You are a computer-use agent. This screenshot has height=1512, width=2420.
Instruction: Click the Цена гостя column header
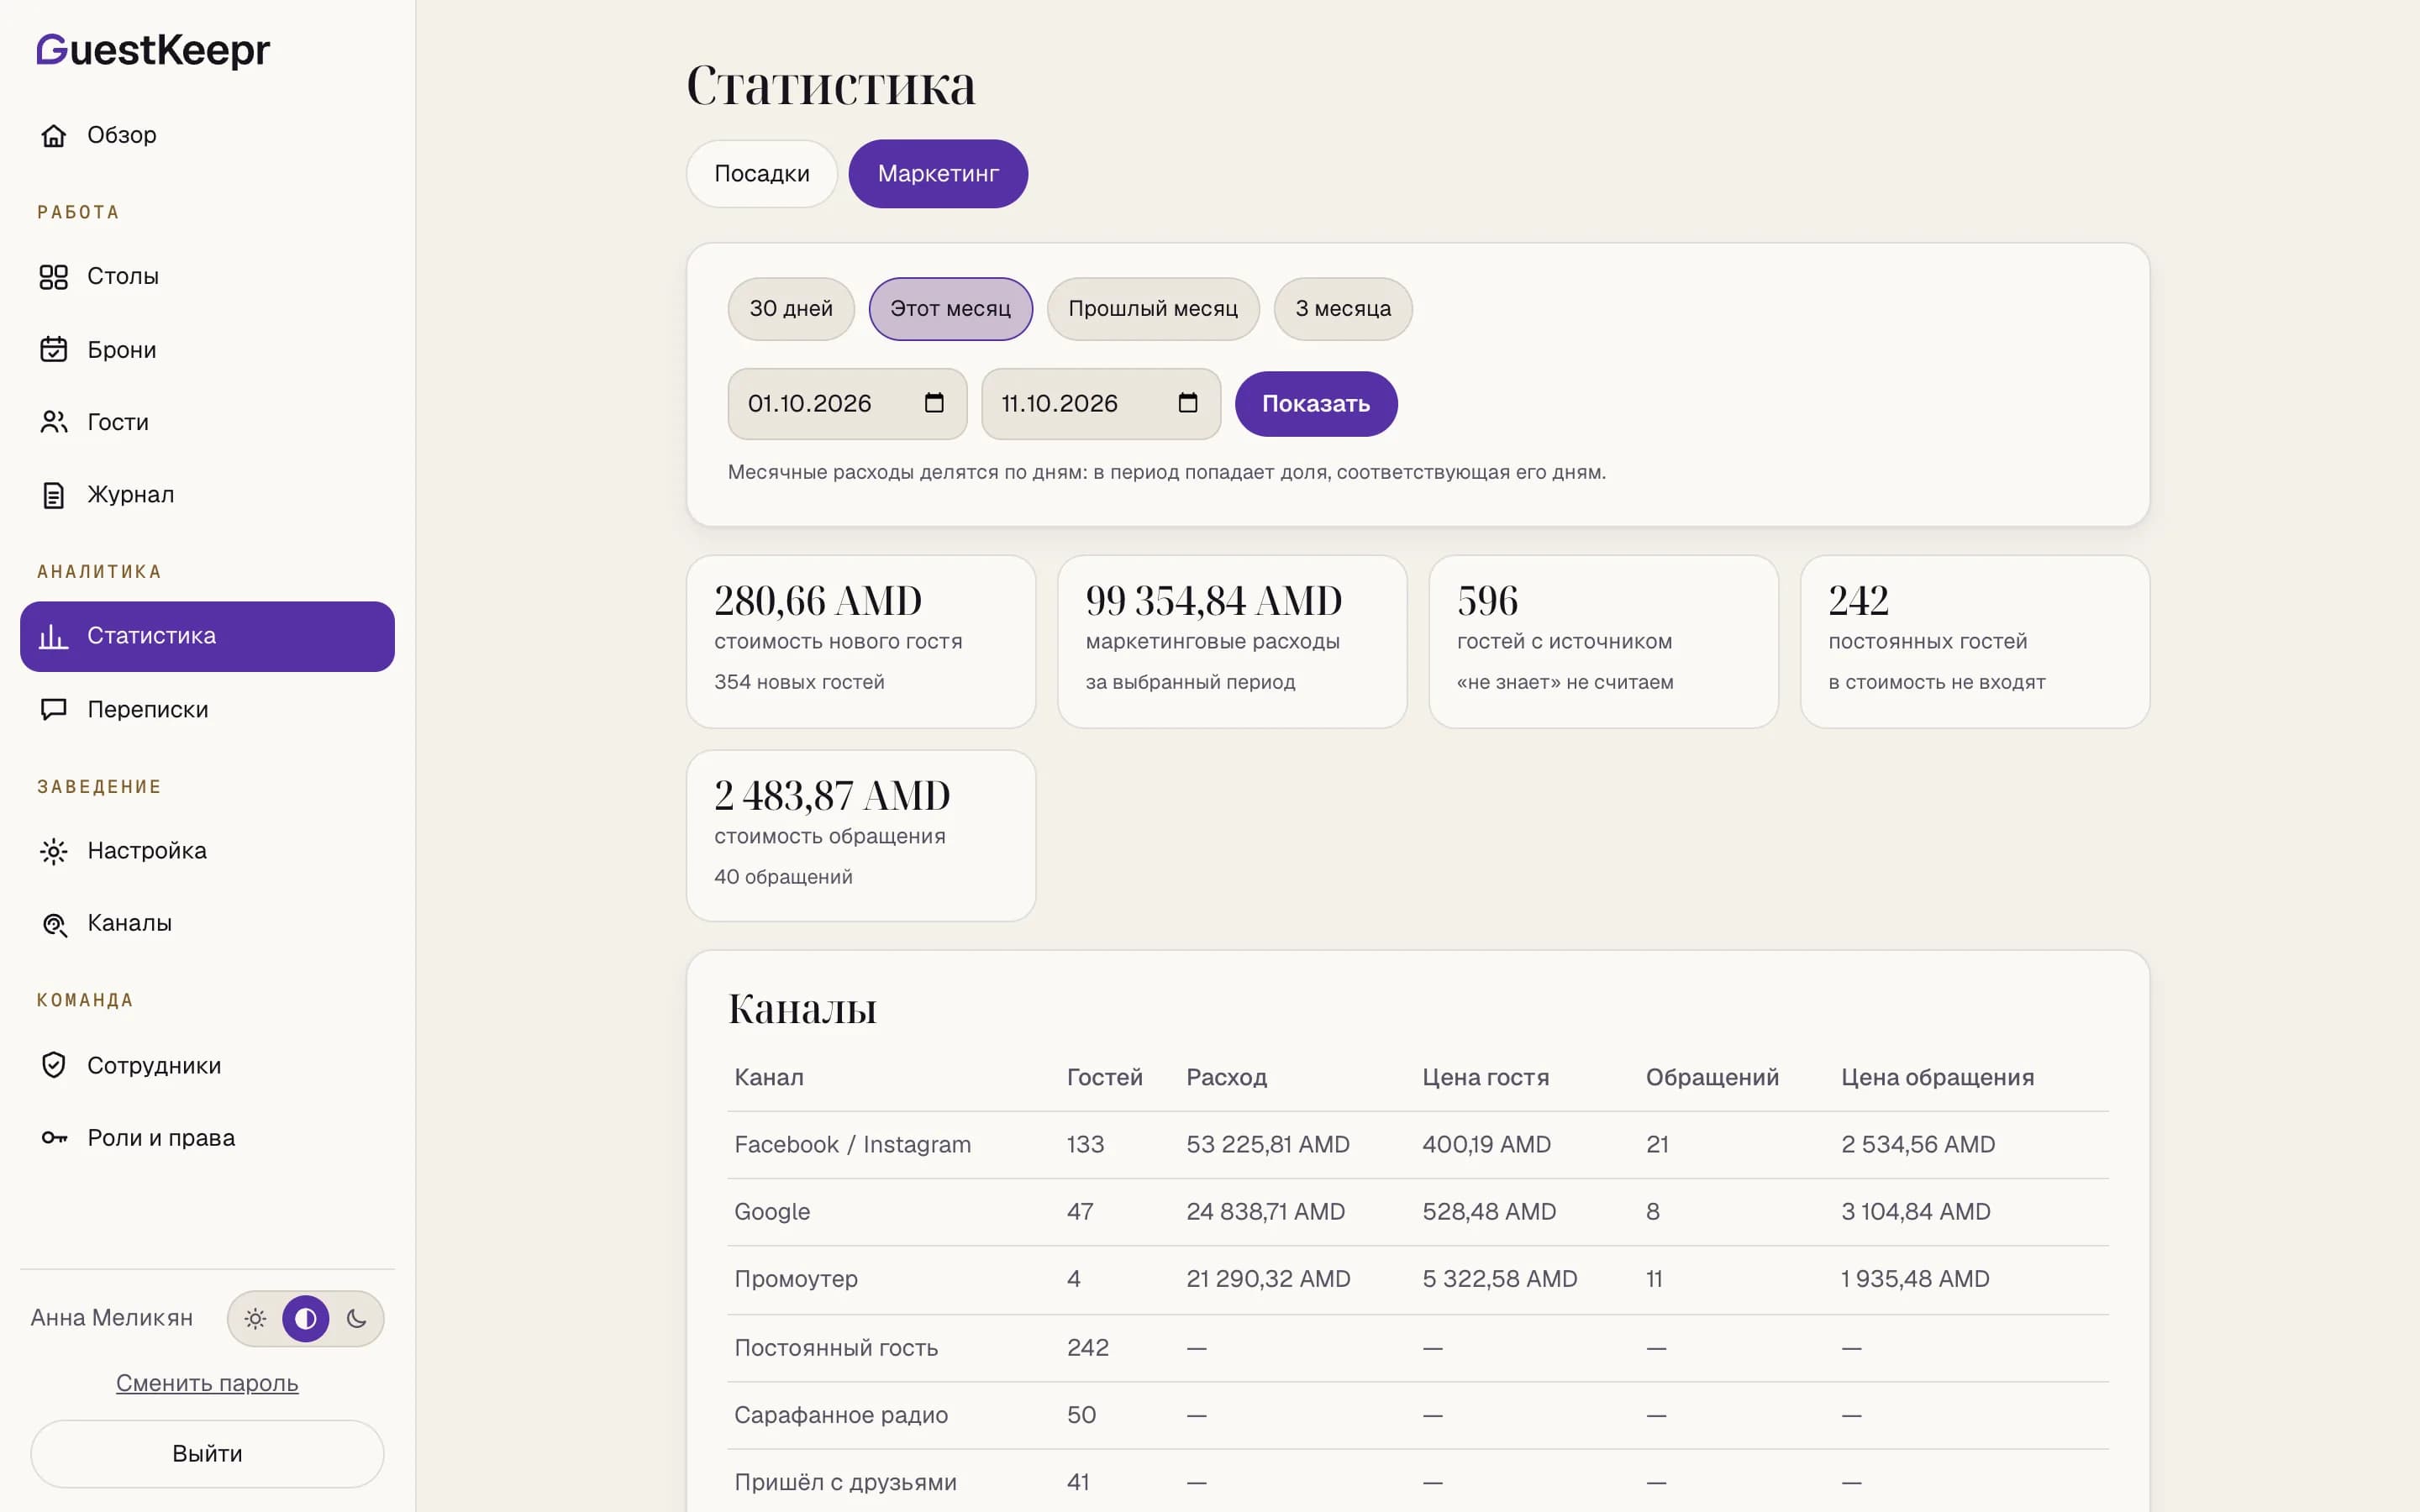pos(1486,1077)
